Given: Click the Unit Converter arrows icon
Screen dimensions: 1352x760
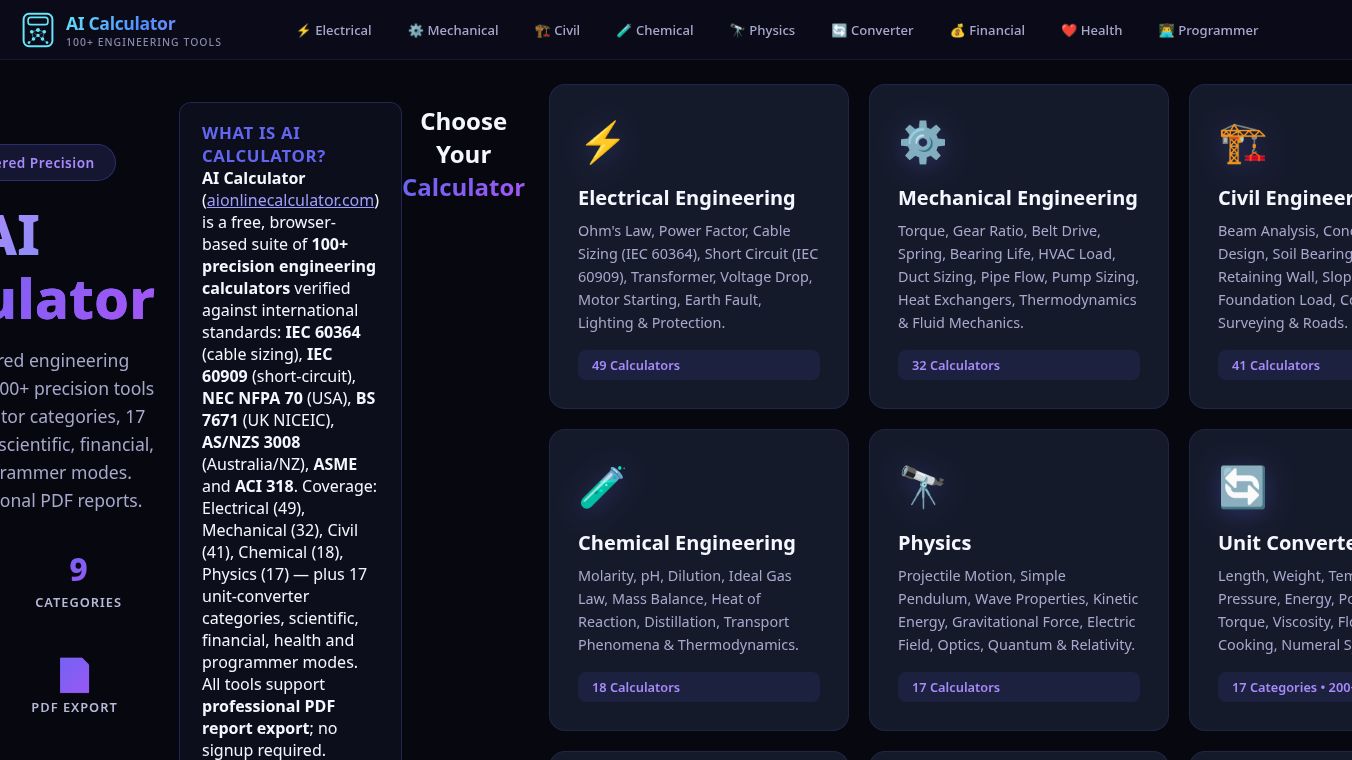Looking at the screenshot, I should 1242,488.
